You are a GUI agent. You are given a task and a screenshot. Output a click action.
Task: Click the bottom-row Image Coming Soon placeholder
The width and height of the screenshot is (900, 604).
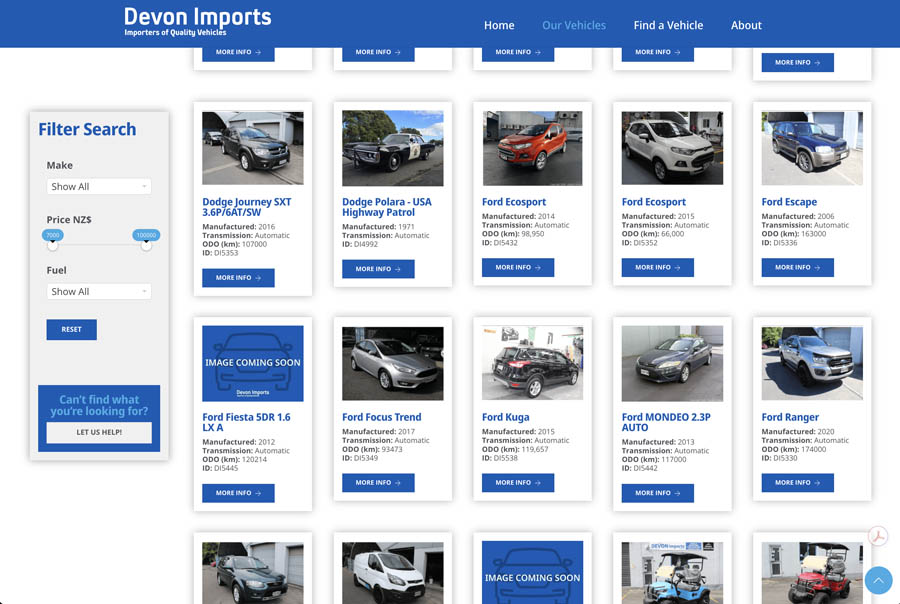coord(532,573)
